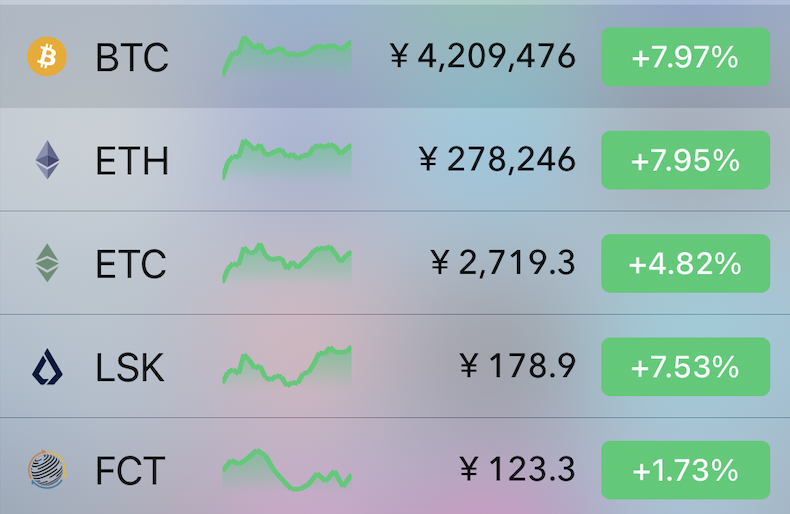790x514 pixels.
Task: Toggle the ETH +7.95% change badge
Action: pyautogui.click(x=685, y=160)
